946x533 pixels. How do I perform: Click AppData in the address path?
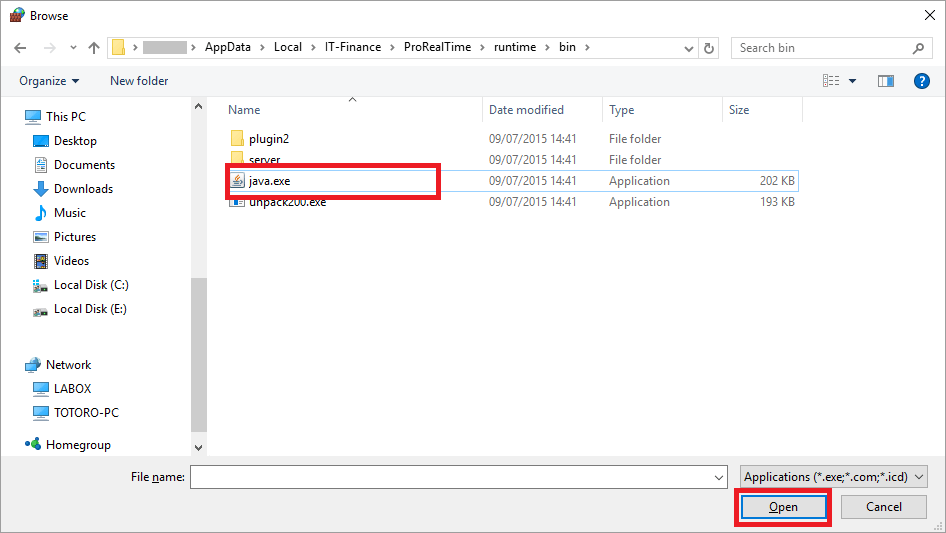(227, 47)
